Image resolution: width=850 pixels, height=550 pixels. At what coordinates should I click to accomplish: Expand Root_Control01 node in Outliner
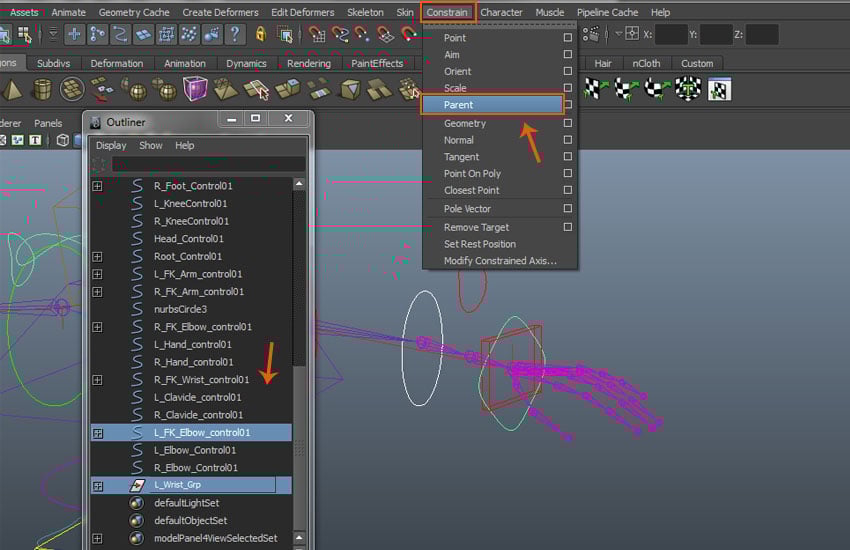97,257
